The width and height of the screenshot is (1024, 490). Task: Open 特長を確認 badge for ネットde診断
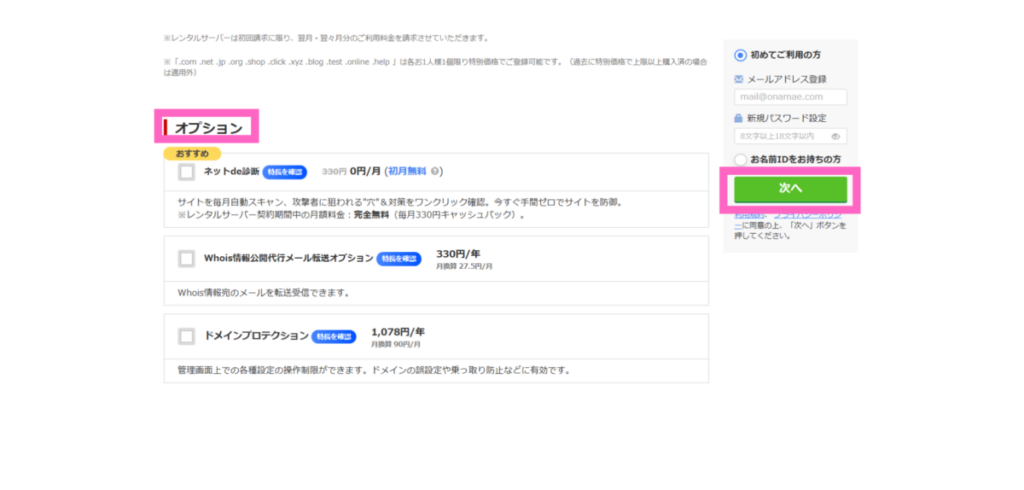coord(284,172)
